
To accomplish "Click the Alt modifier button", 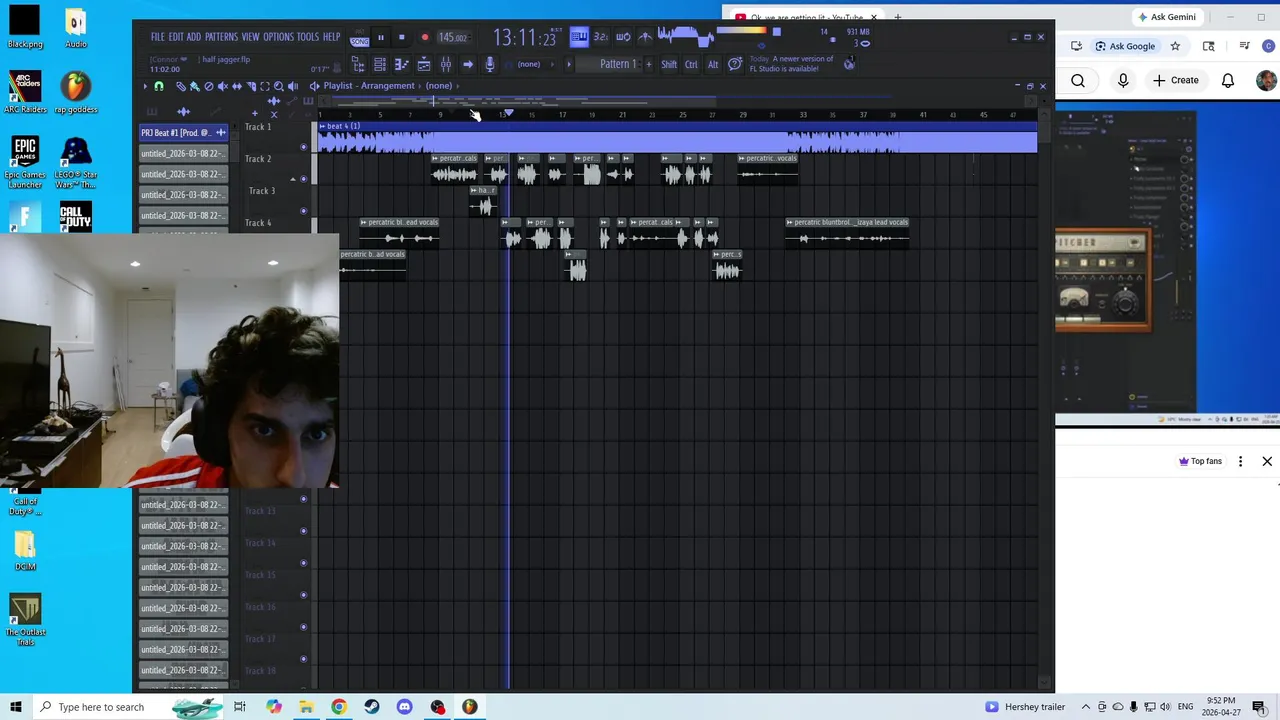I will (x=713, y=64).
